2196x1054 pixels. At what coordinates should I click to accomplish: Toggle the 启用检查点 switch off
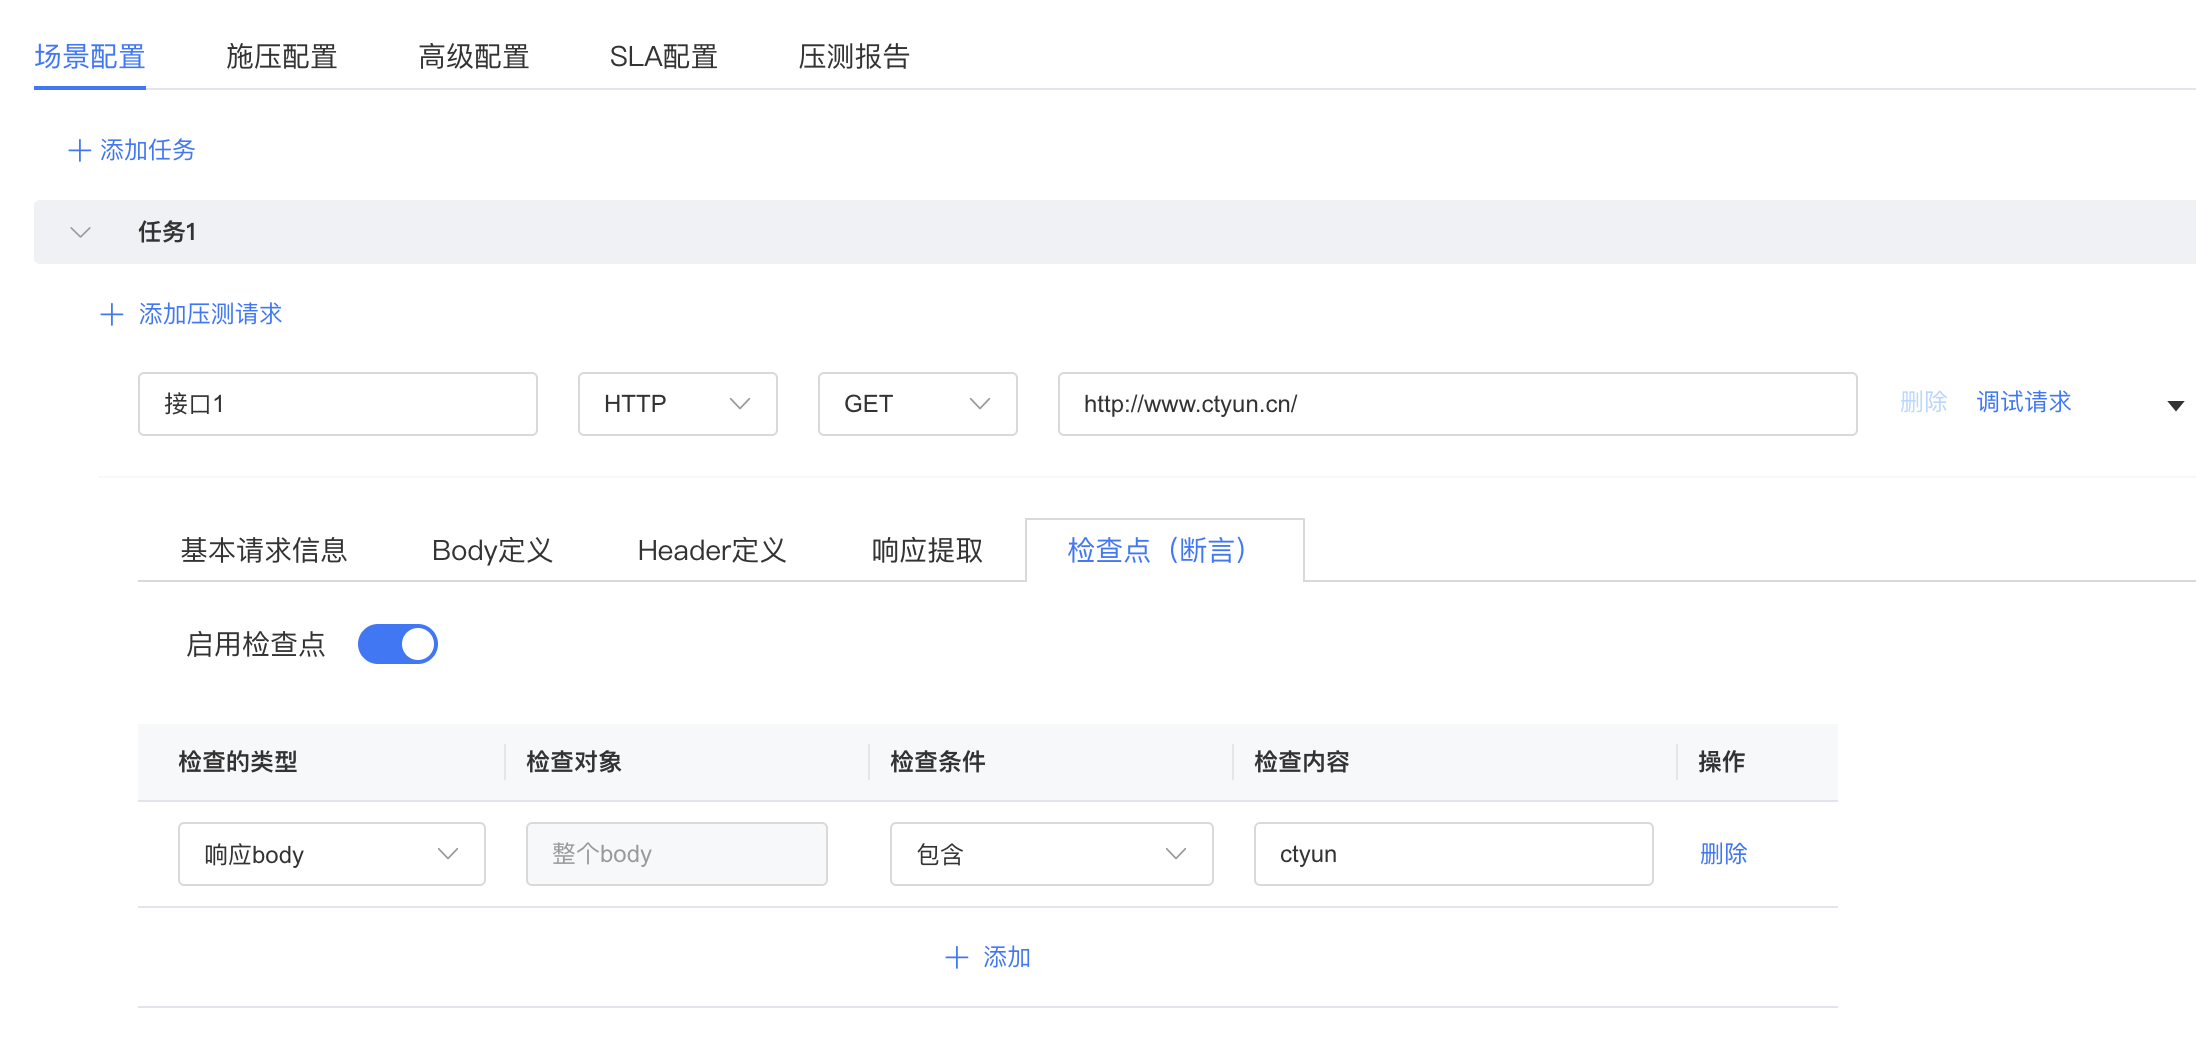pos(398,644)
